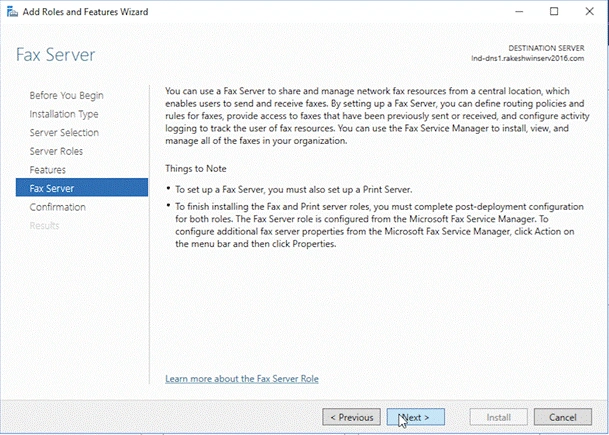
Task: Click server name lnd-dns1.rakeshwinserv2016.com
Action: 528,59
